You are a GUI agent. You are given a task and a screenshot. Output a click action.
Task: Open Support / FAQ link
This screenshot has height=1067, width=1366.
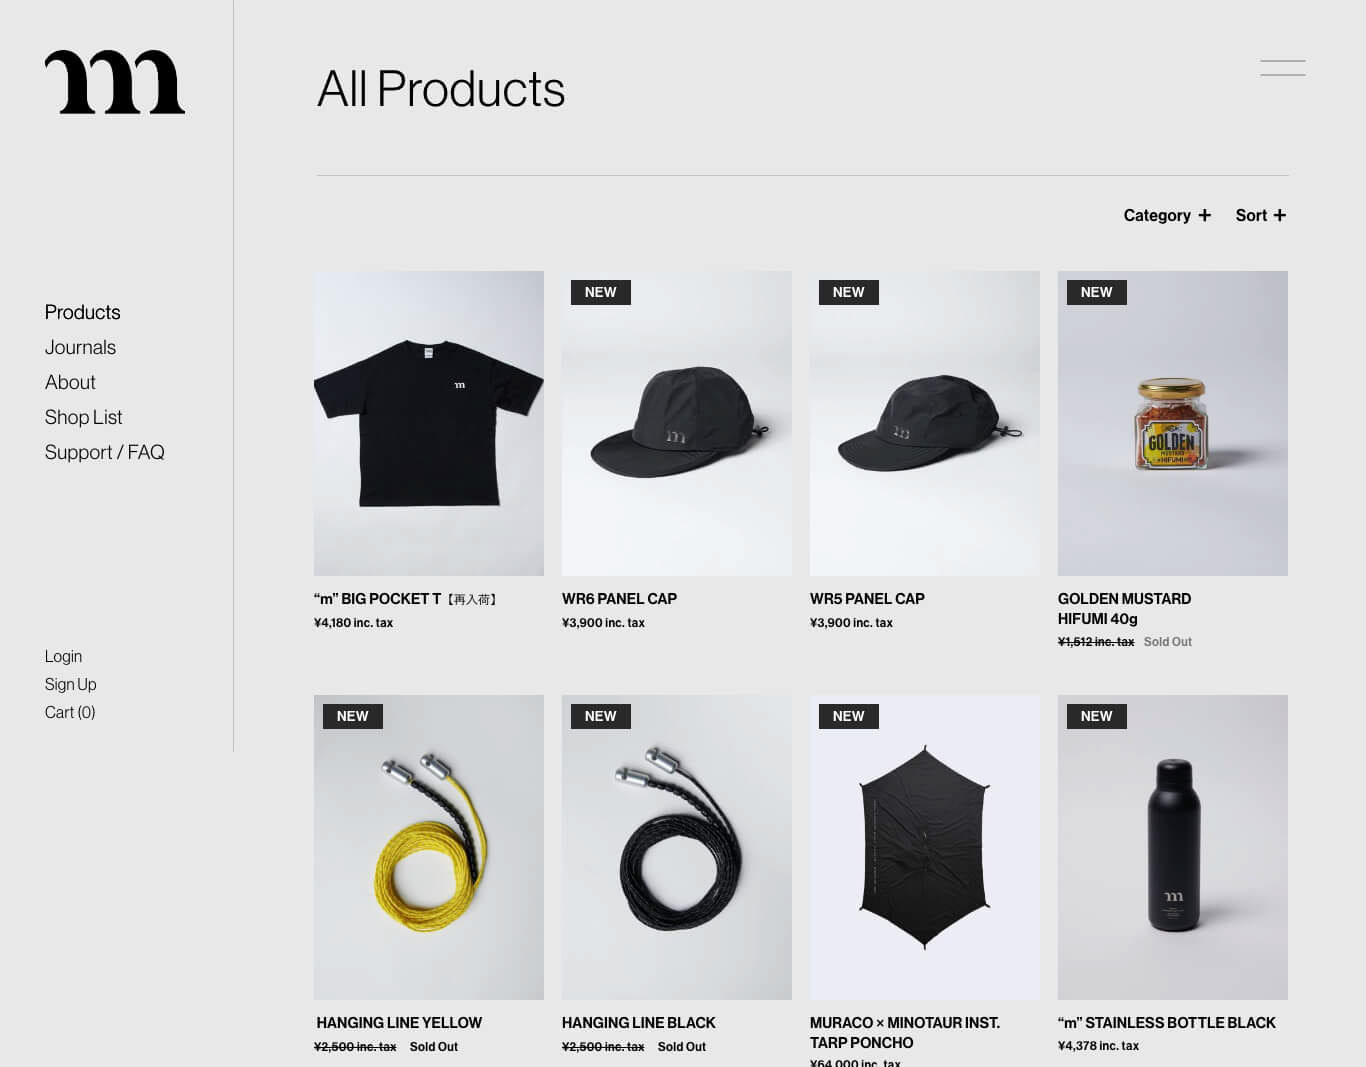tap(104, 452)
